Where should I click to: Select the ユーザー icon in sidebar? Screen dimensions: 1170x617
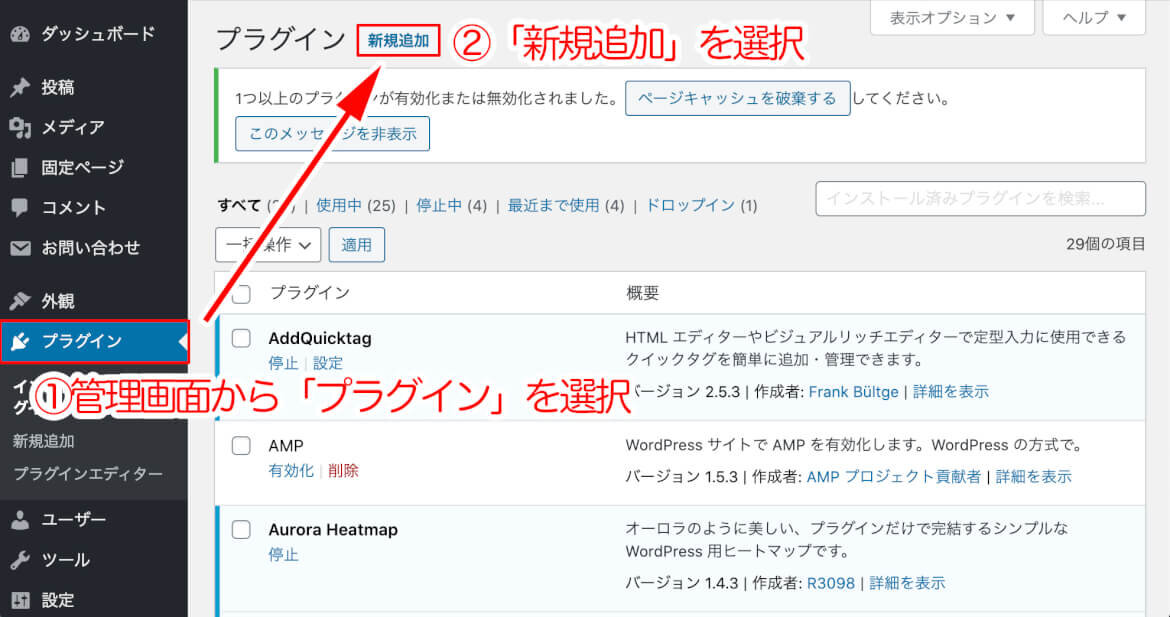[22, 519]
